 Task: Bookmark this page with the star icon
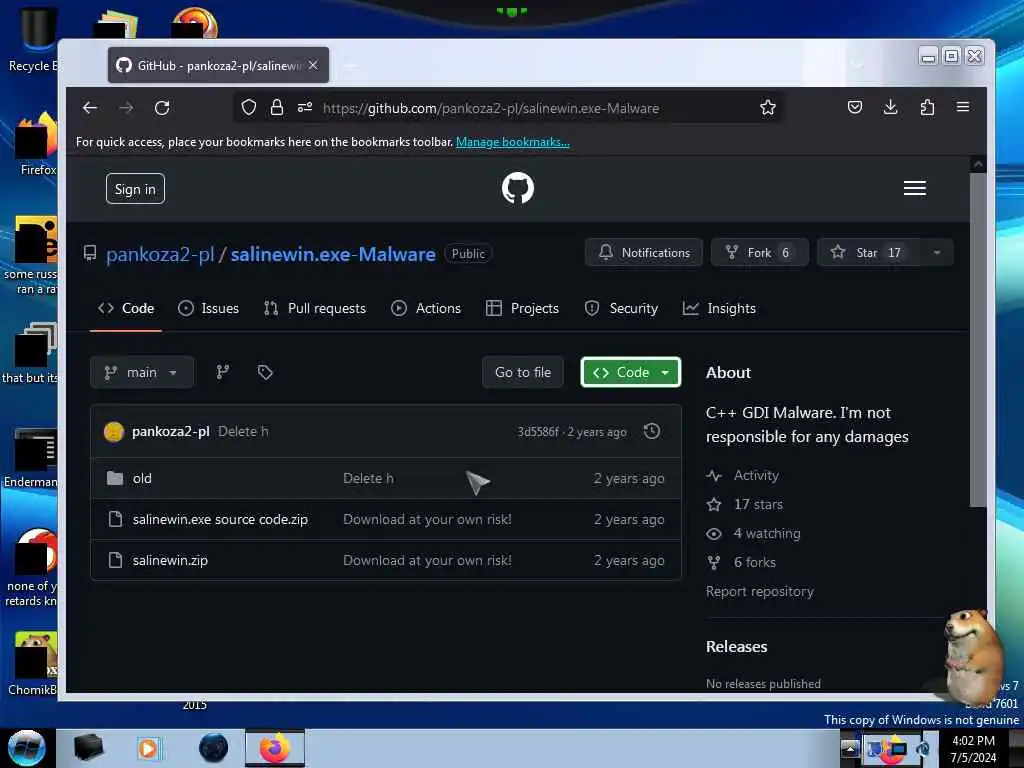tap(768, 108)
